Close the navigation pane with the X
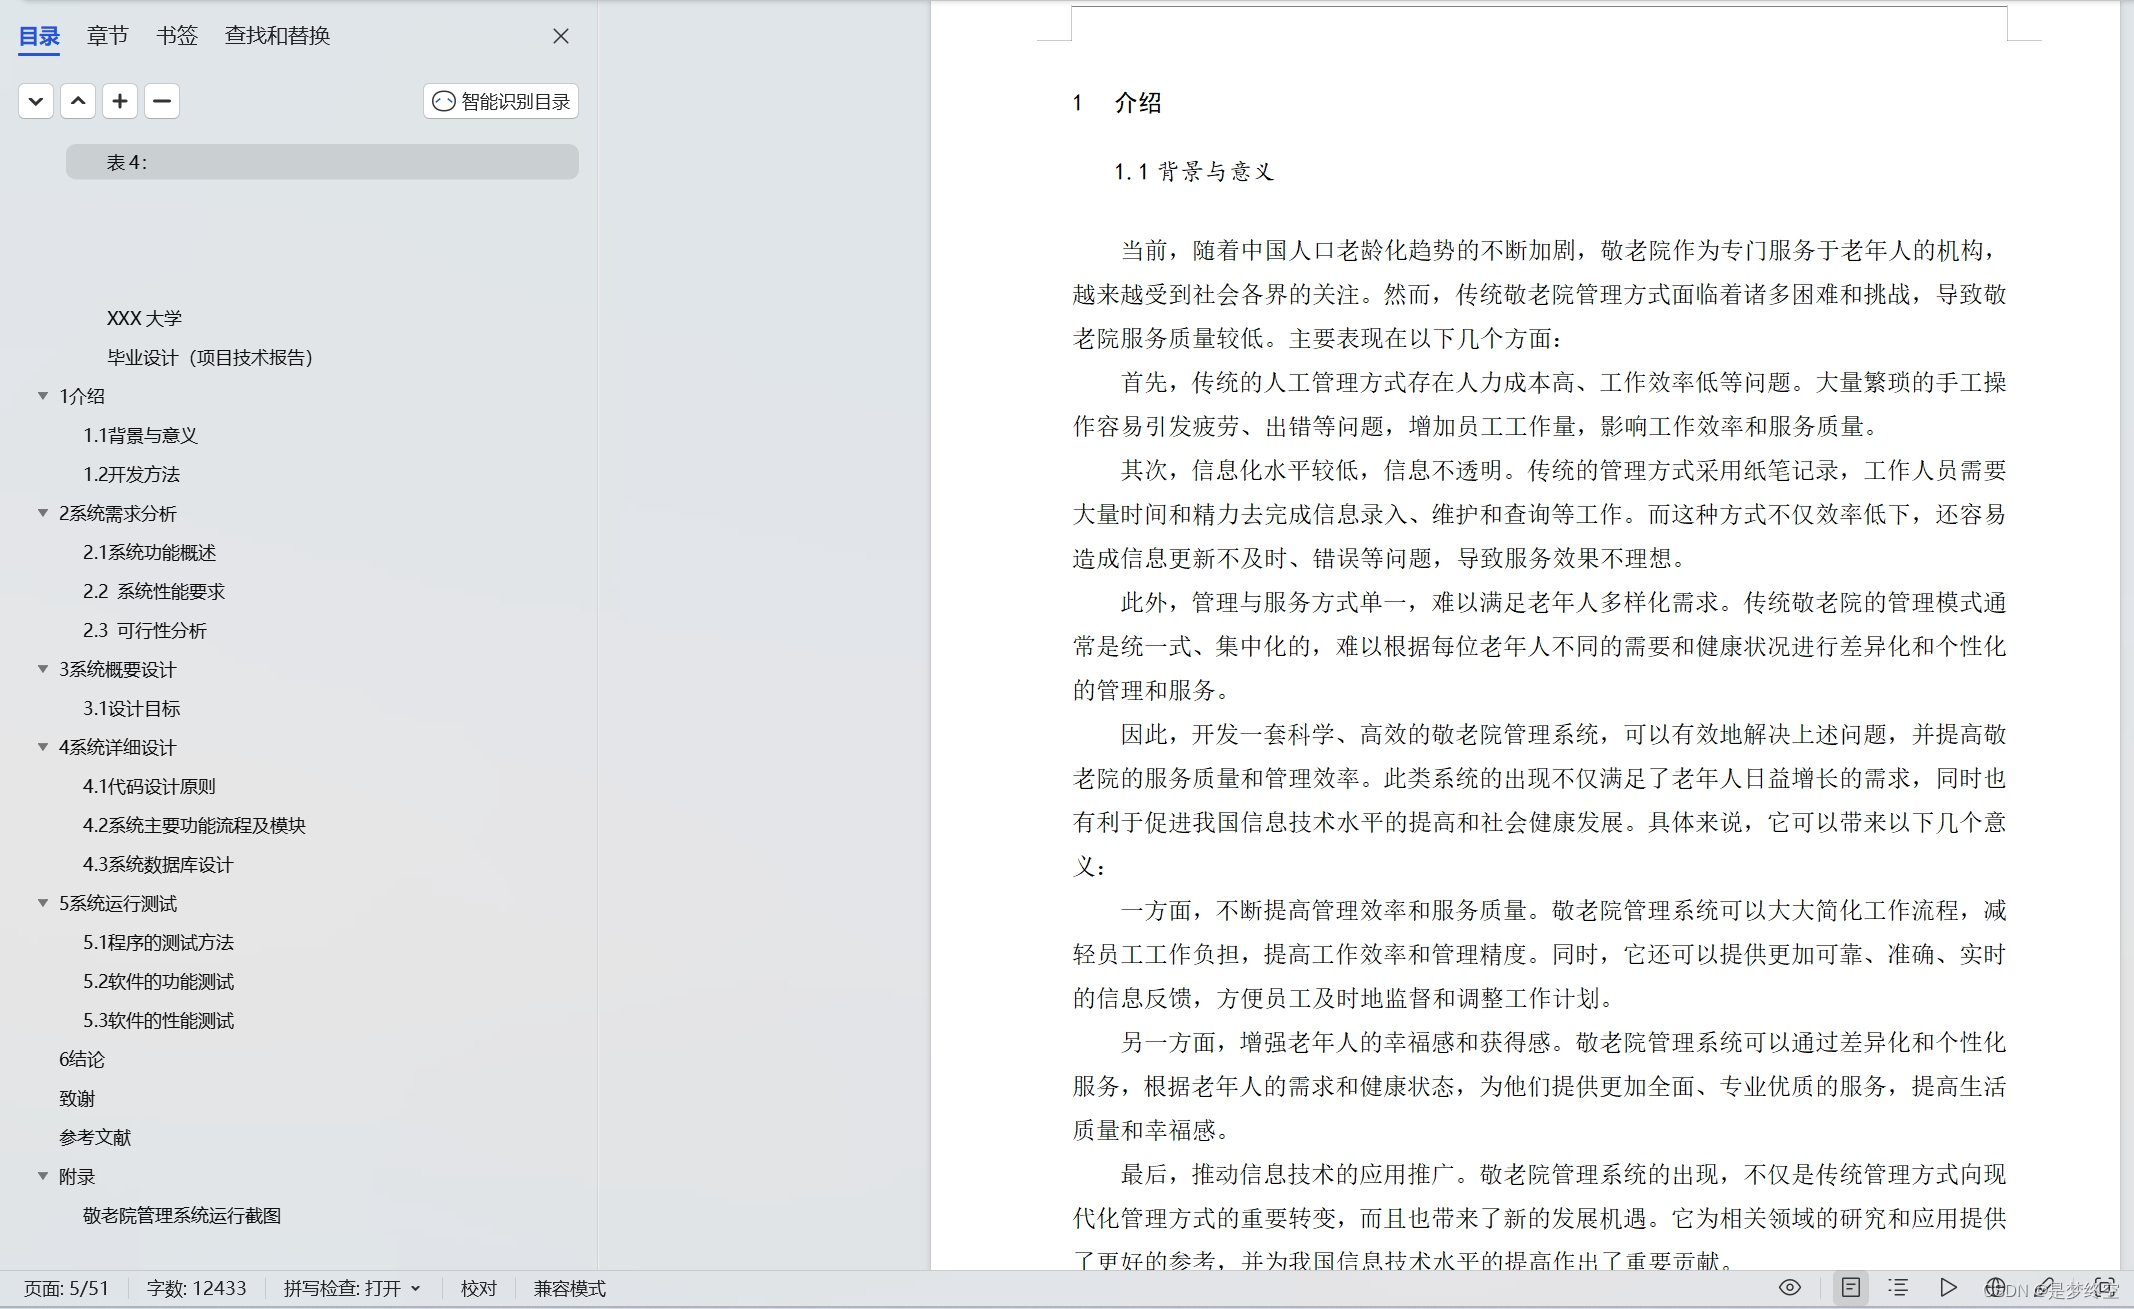This screenshot has width=2134, height=1309. (x=560, y=36)
